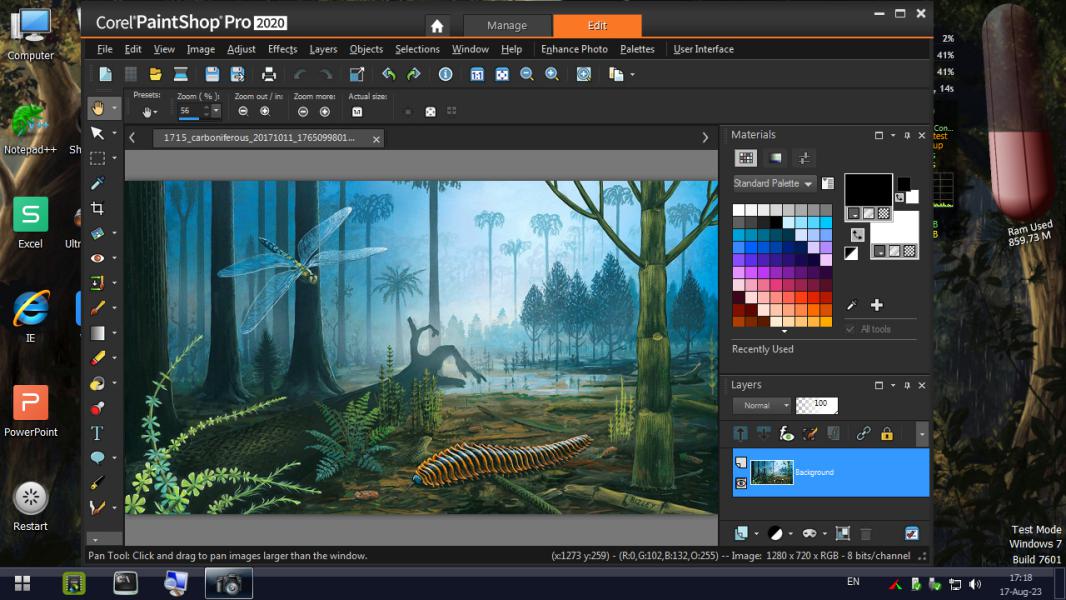Activate the Crop tool

point(98,209)
